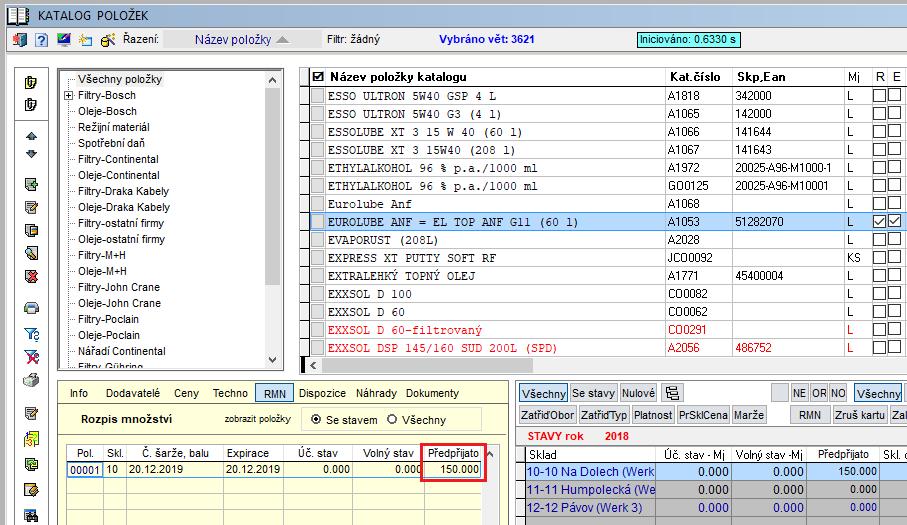Viewport: 907px width, 525px height.
Task: View item using the magnifier card icon
Action: pyautogui.click(x=31, y=253)
